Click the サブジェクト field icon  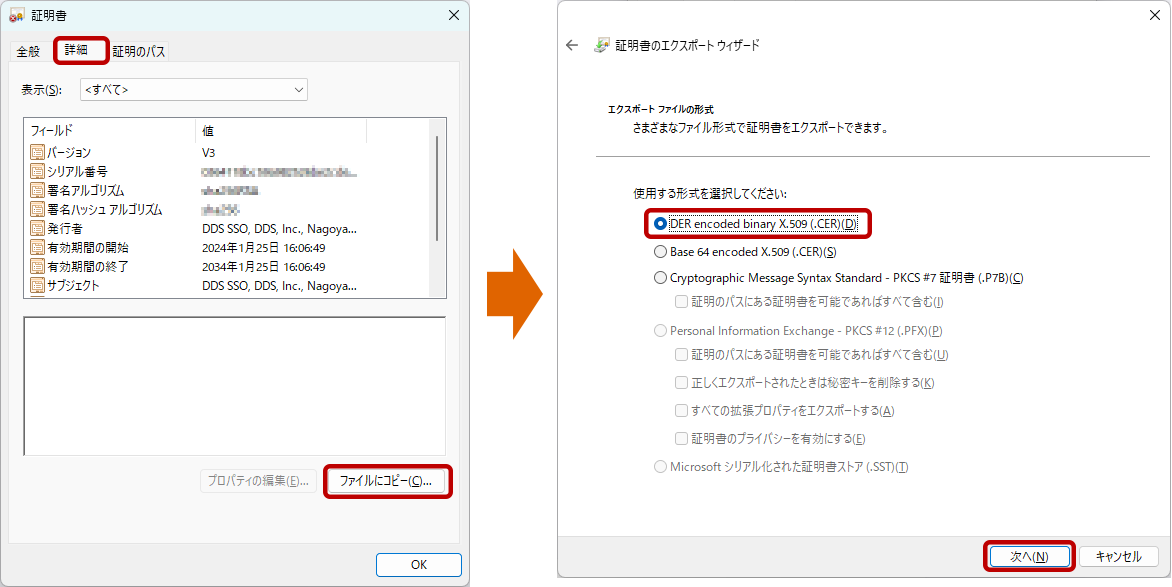38,286
